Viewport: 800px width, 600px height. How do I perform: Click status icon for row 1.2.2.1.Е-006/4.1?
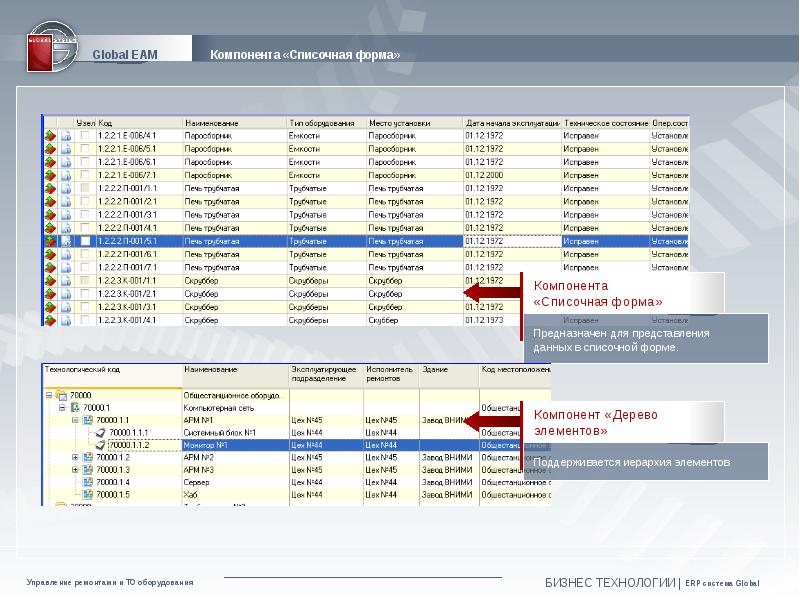click(48, 135)
